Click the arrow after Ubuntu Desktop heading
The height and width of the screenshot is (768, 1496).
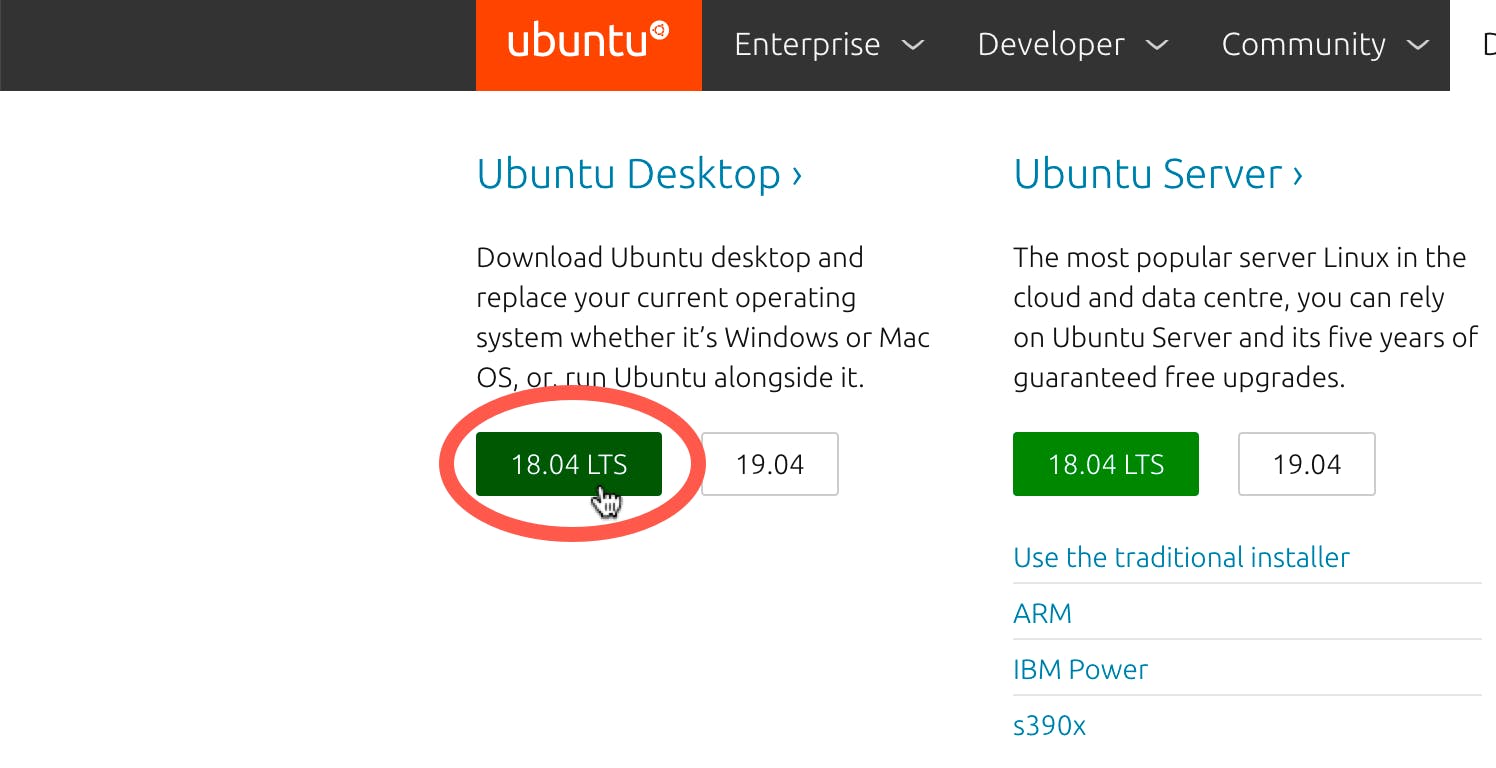coord(797,176)
